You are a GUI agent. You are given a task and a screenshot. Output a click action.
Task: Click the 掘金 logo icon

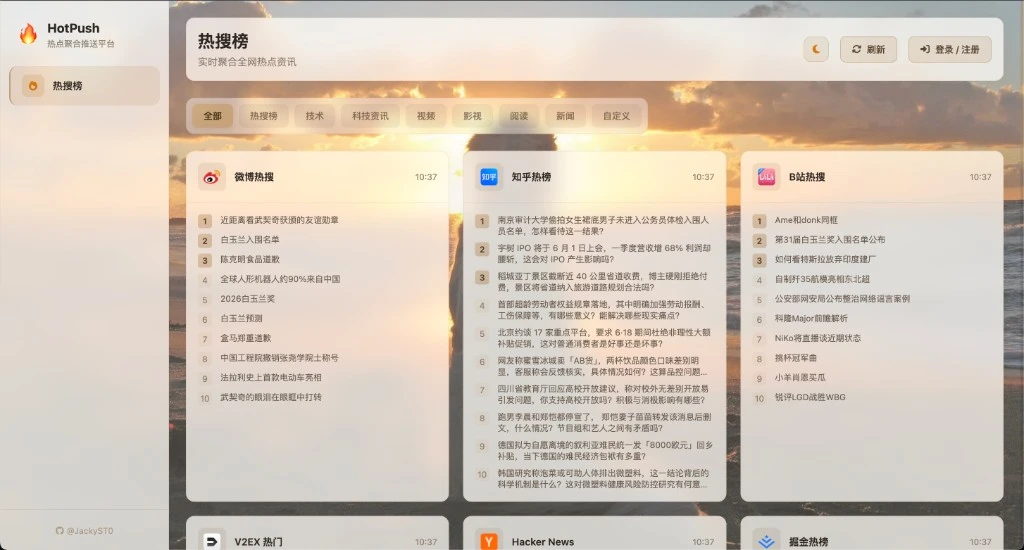click(766, 541)
